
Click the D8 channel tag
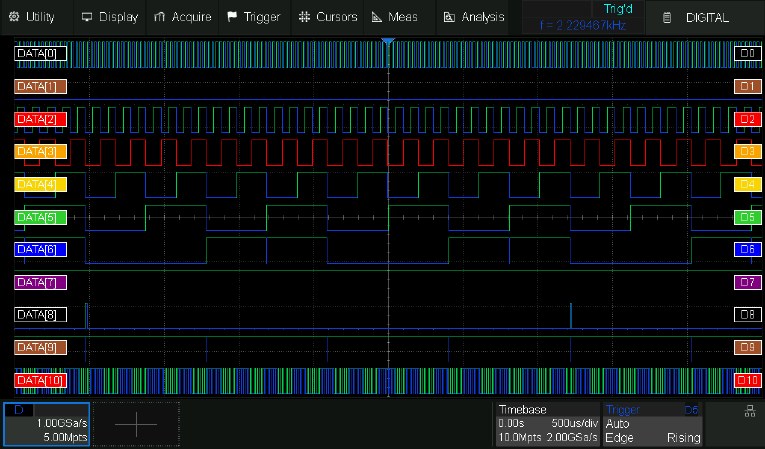pos(747,315)
